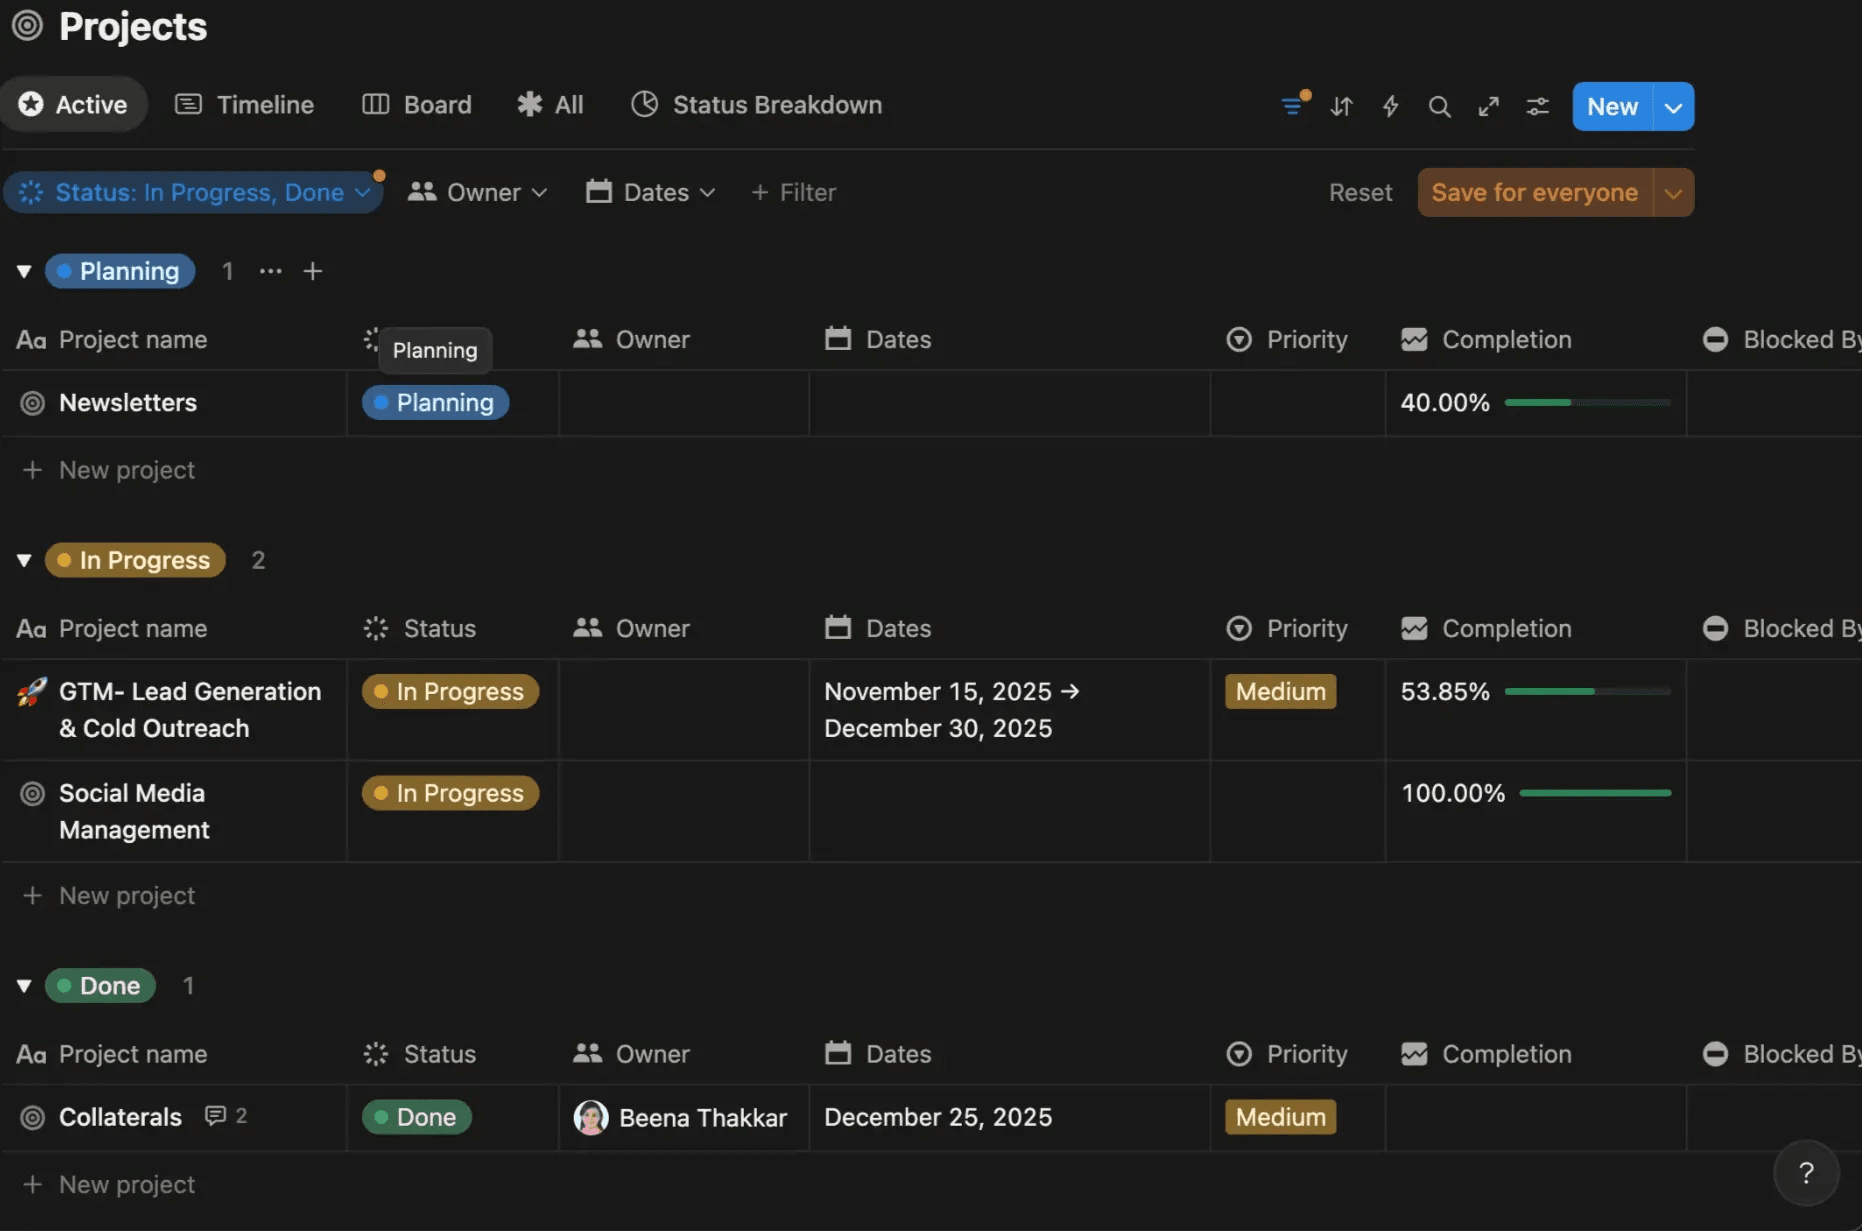Open the view settings sliders icon

(1537, 106)
